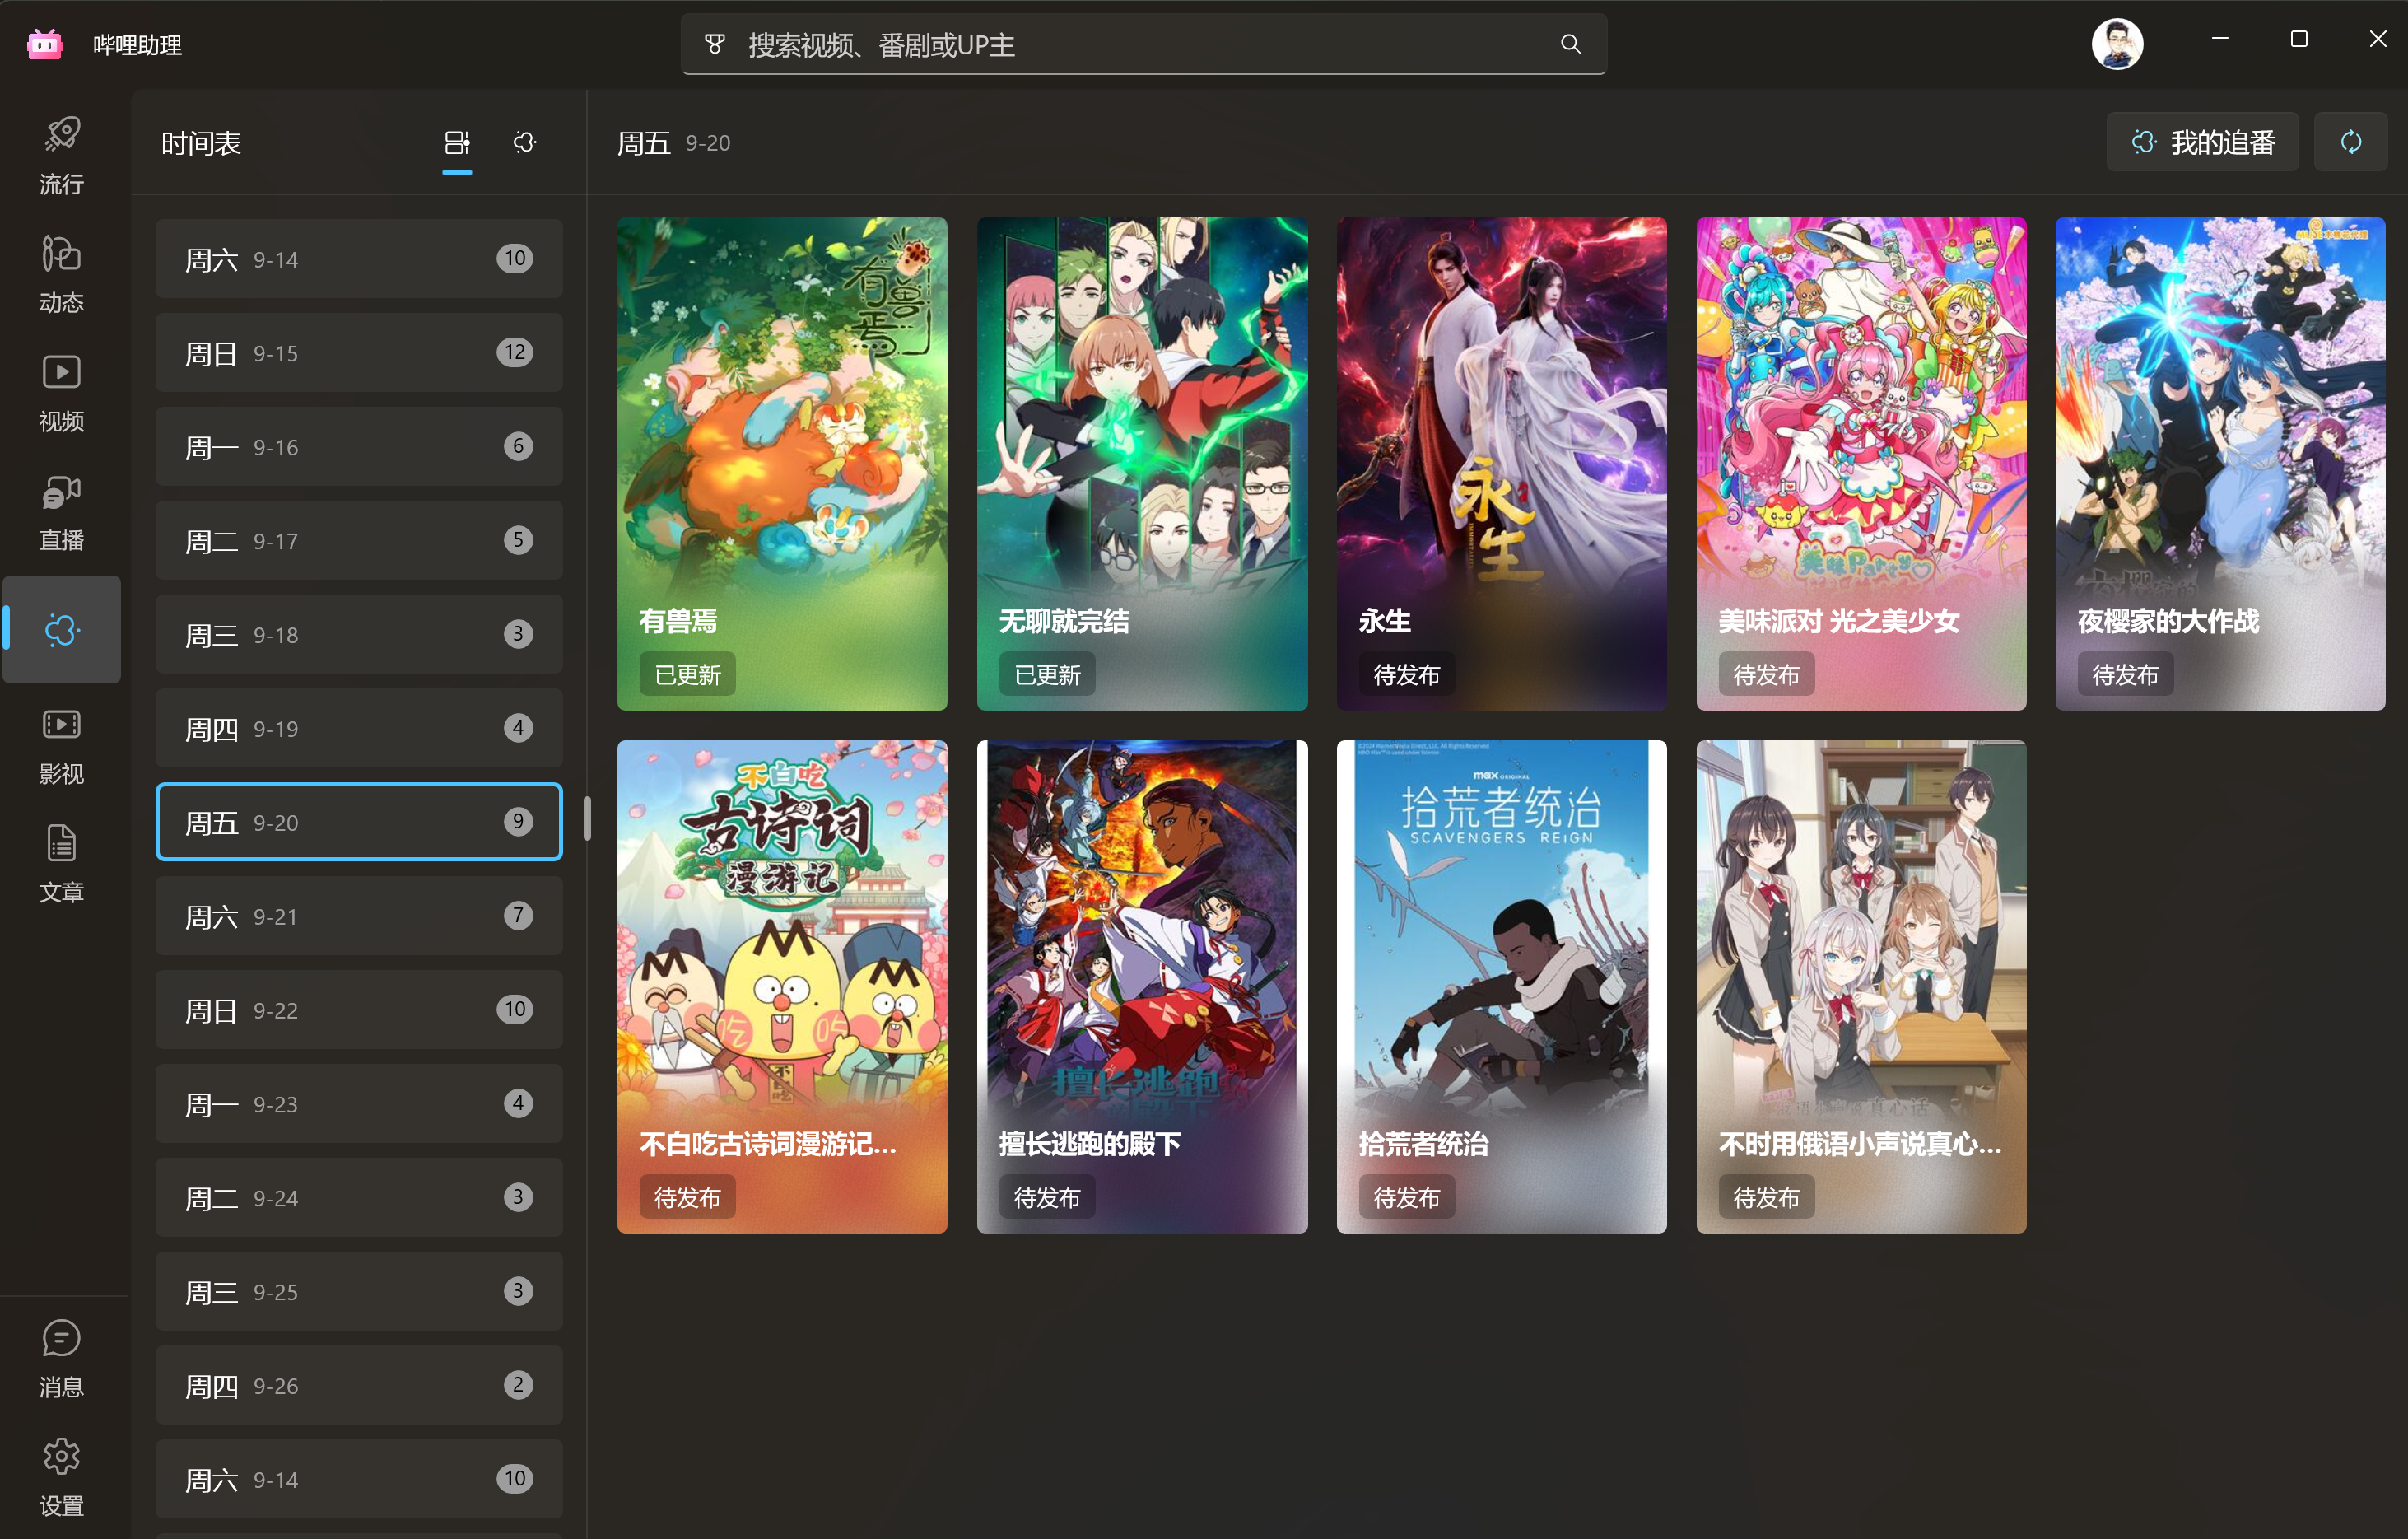The width and height of the screenshot is (2408, 1539).
Task: Open the 拾荒者统治 card
Action: point(1502,987)
